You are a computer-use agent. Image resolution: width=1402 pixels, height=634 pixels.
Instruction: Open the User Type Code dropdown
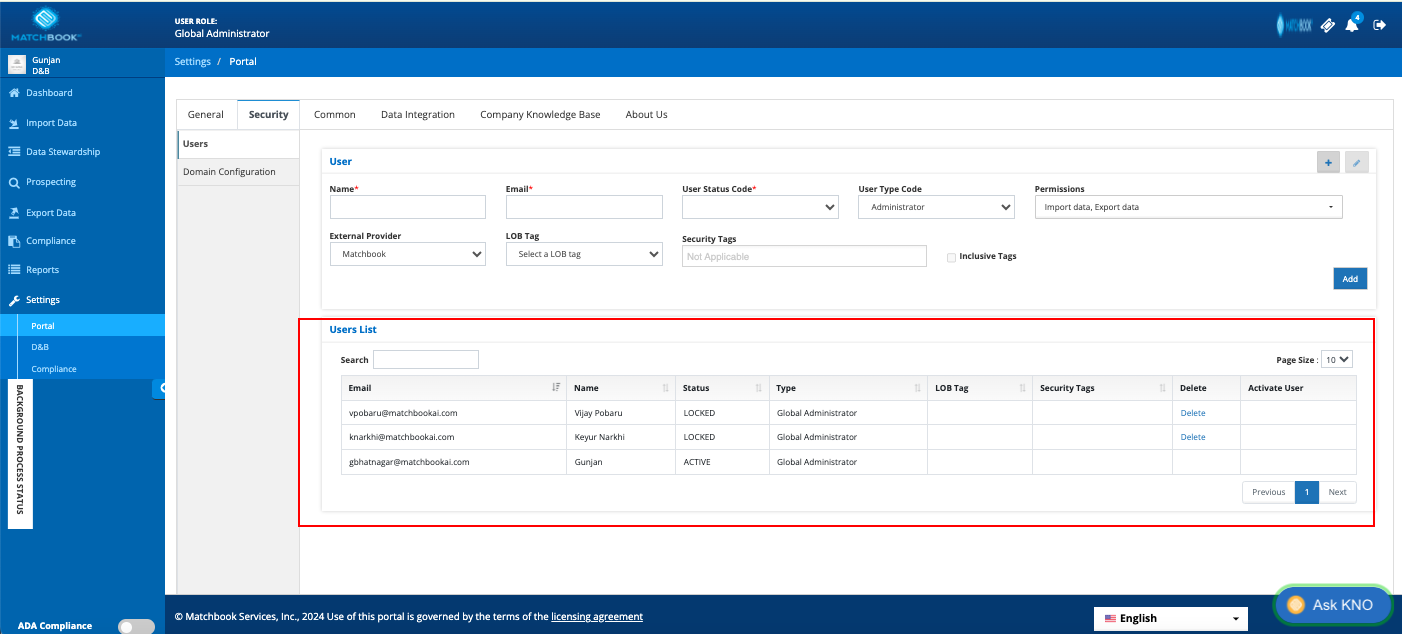point(937,207)
